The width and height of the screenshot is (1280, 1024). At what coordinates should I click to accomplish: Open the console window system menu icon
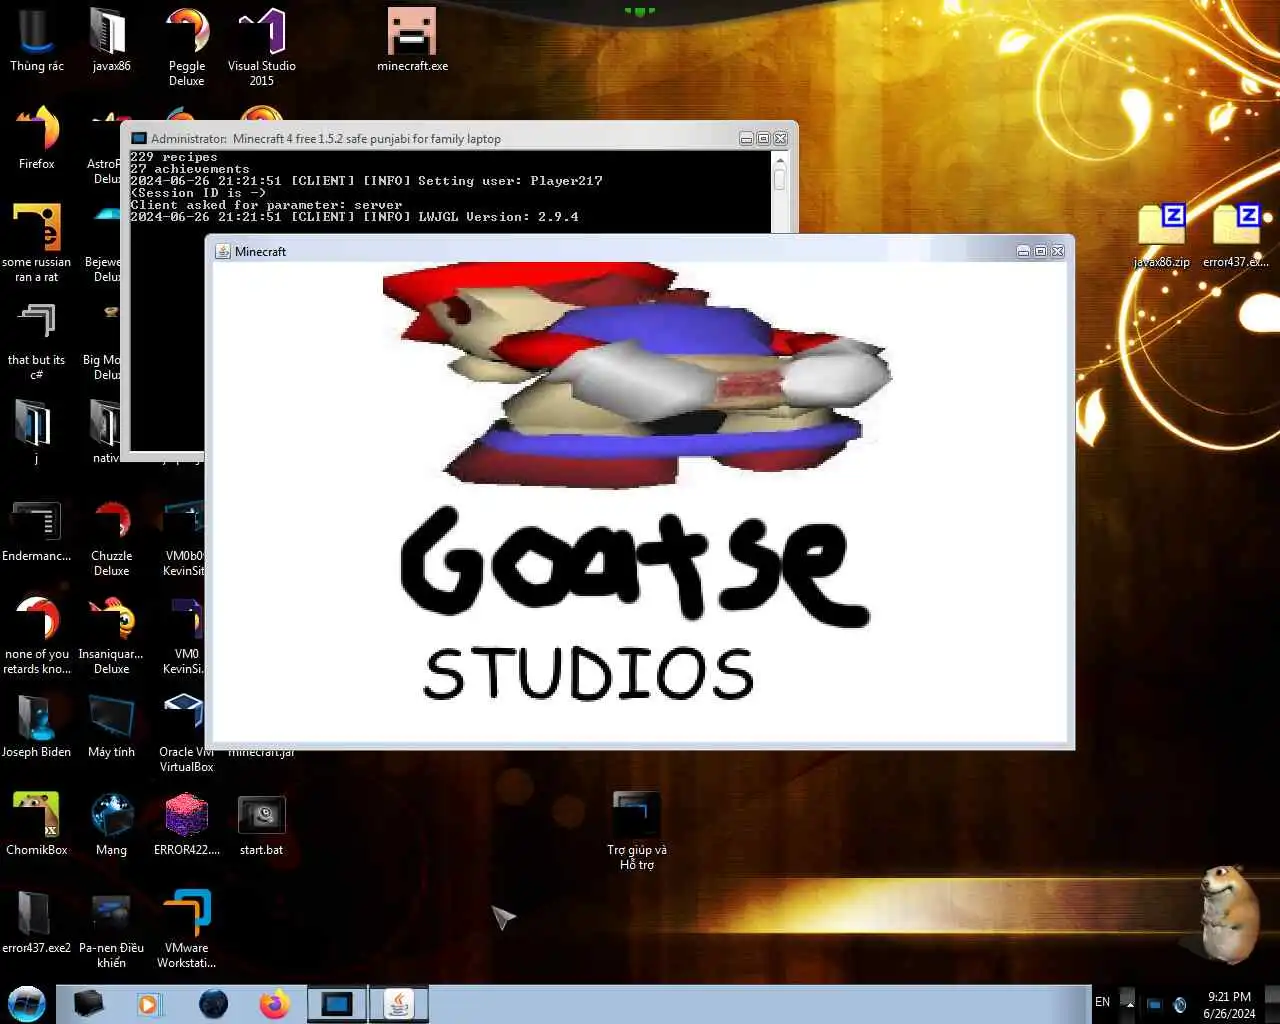(140, 138)
